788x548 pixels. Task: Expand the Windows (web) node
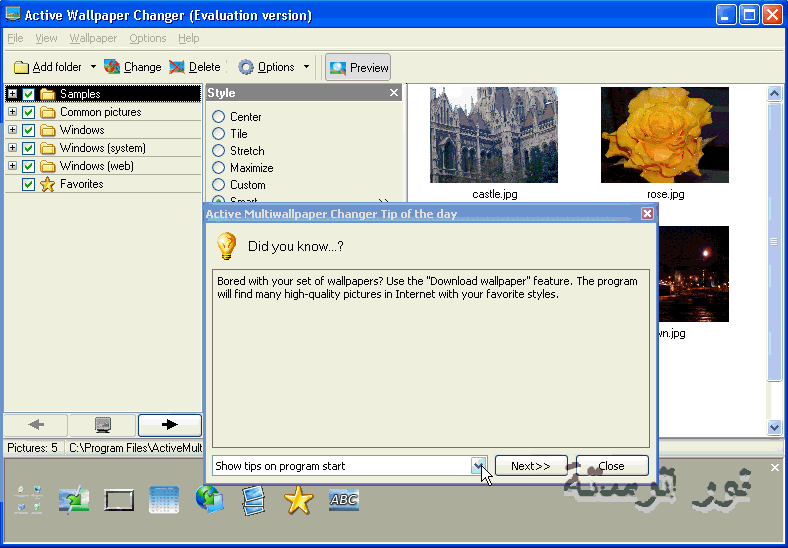pos(13,166)
